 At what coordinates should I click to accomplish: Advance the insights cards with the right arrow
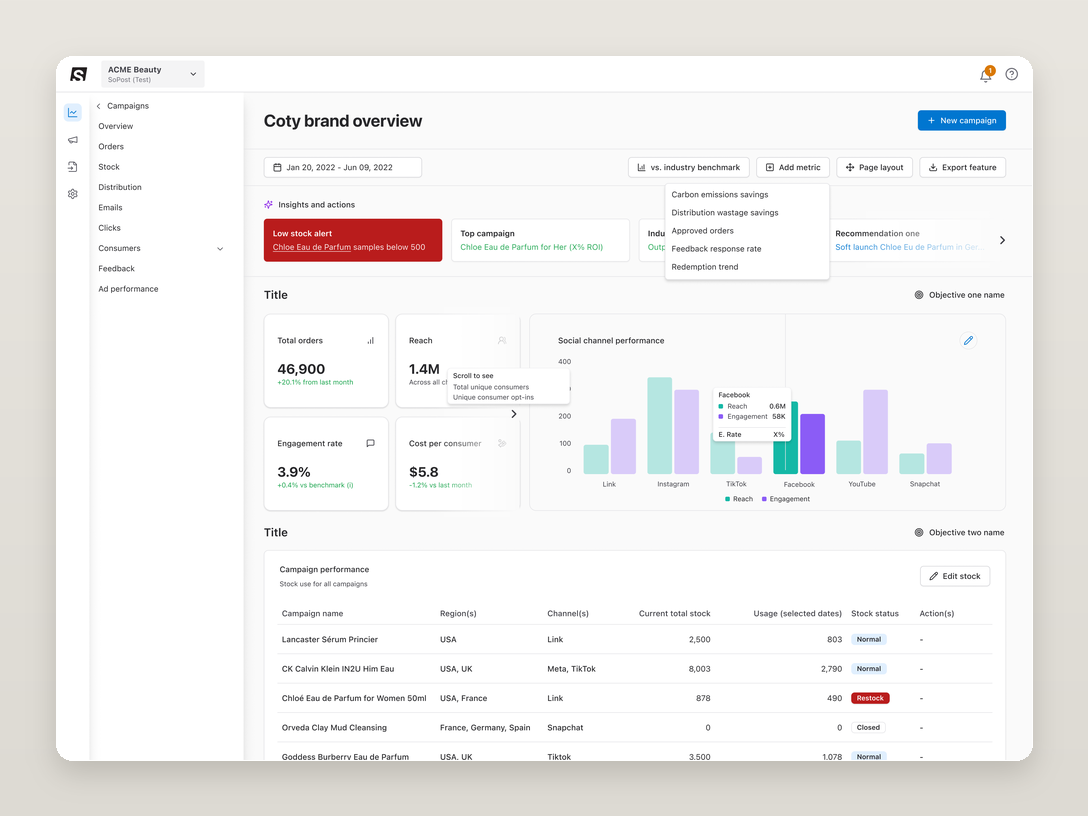point(1002,240)
